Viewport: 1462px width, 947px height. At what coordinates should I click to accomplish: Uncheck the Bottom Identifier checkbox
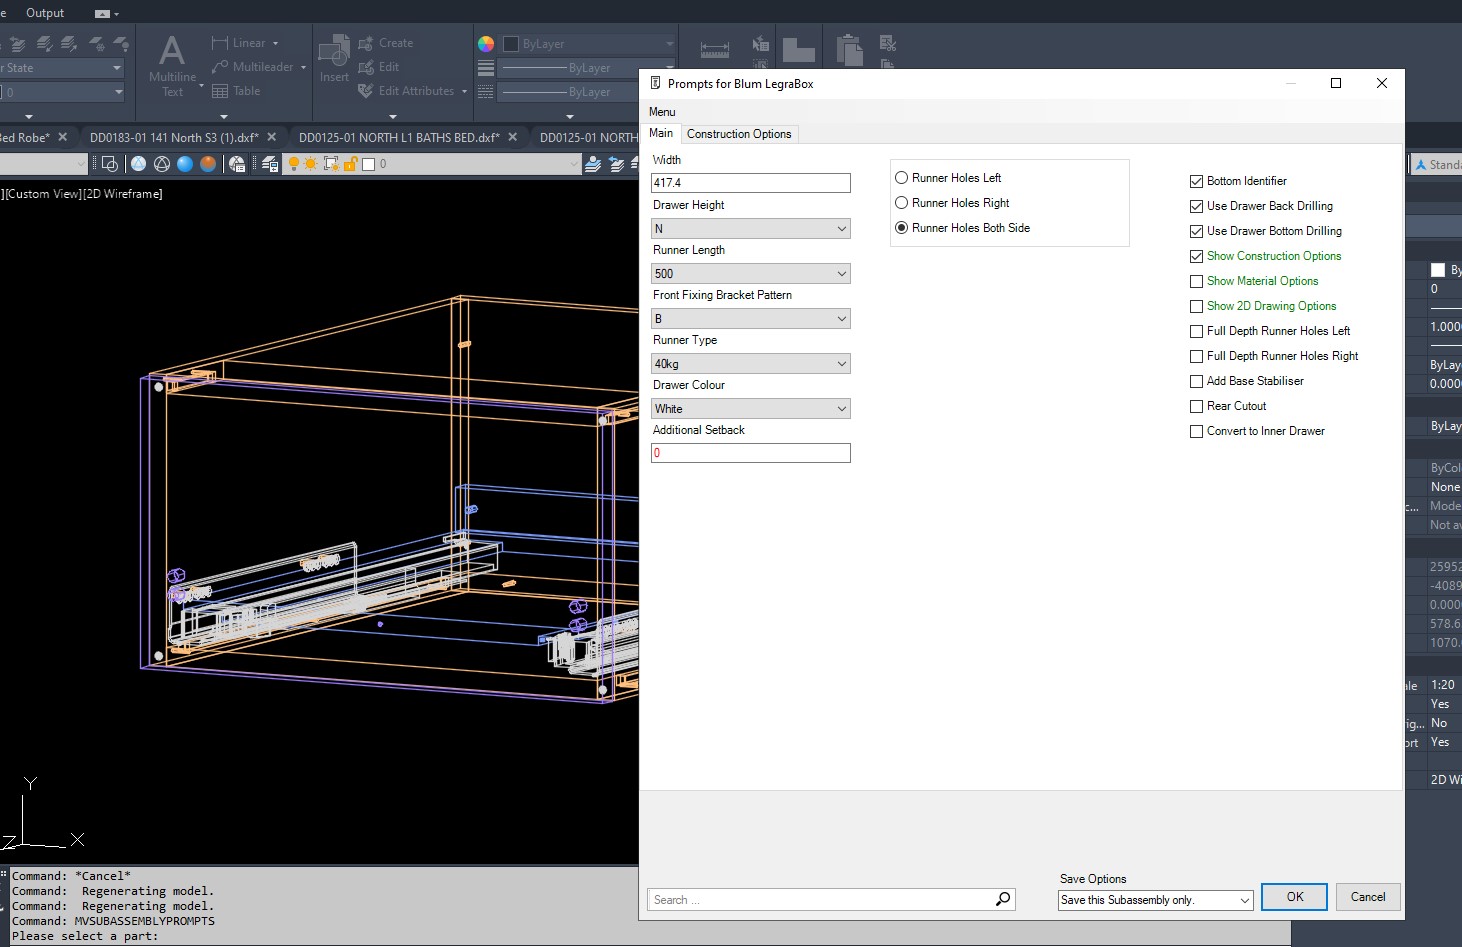point(1196,181)
